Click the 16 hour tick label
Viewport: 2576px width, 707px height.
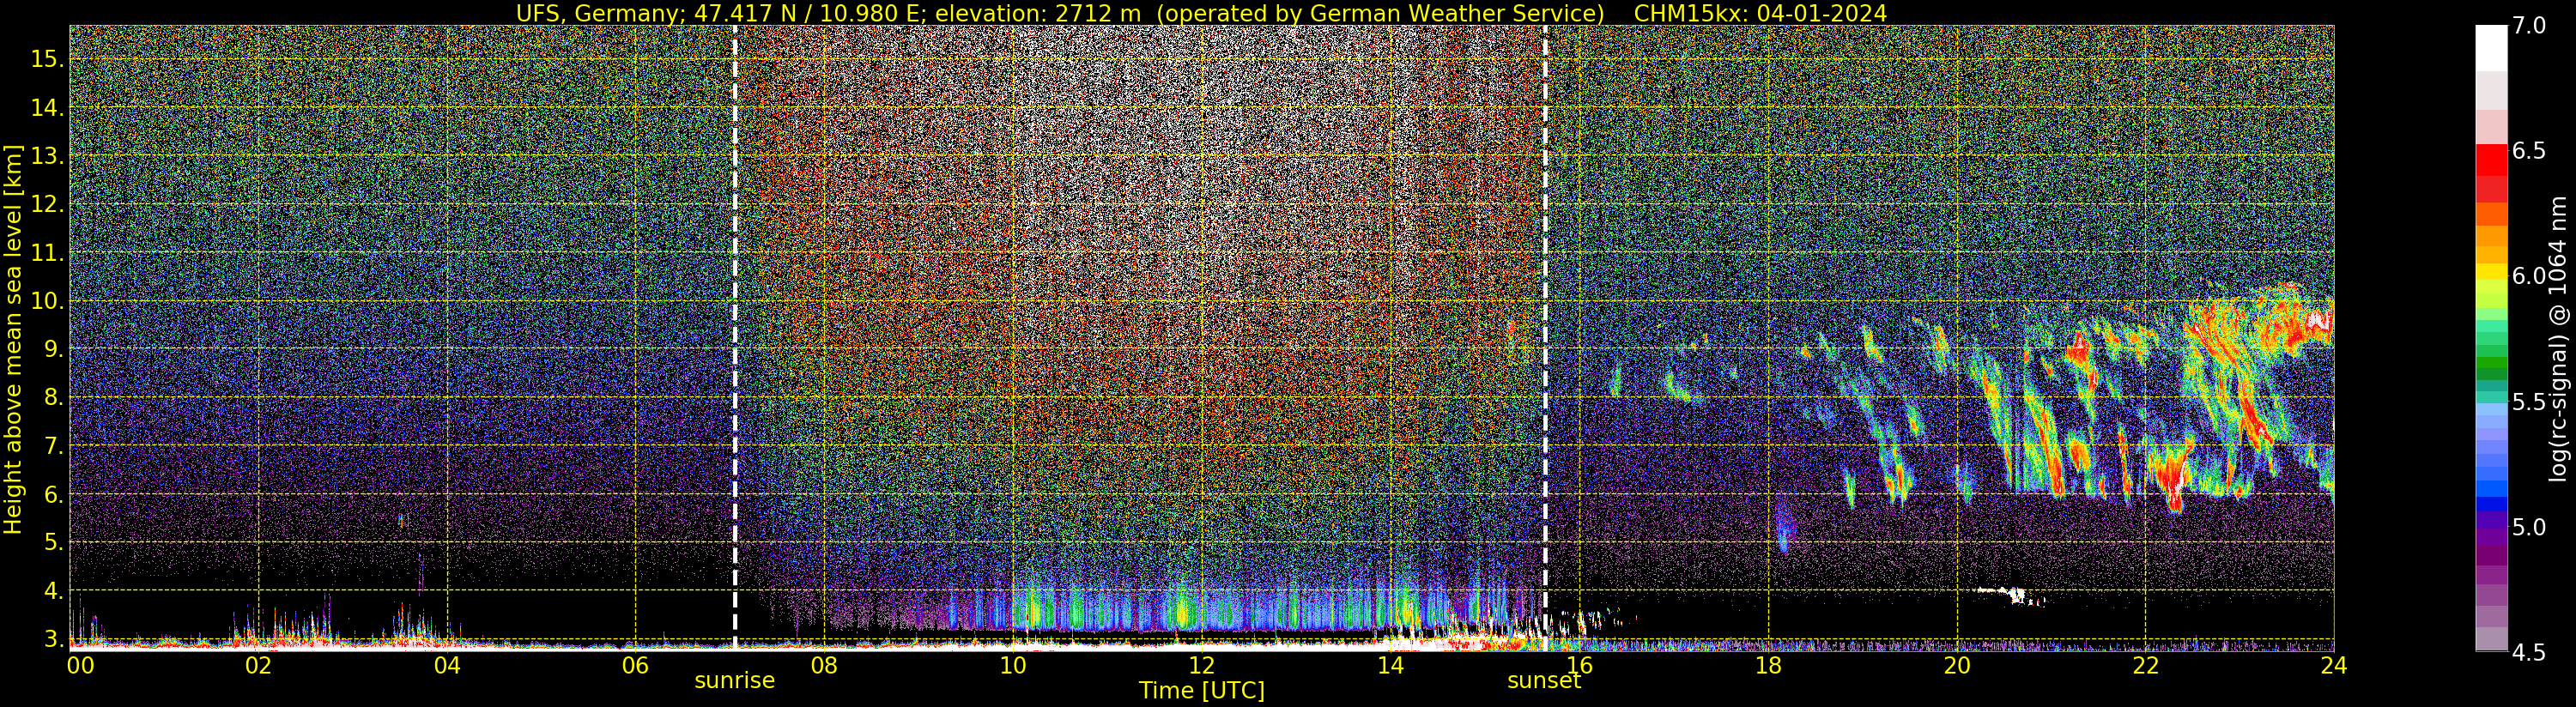pyautogui.click(x=1579, y=665)
